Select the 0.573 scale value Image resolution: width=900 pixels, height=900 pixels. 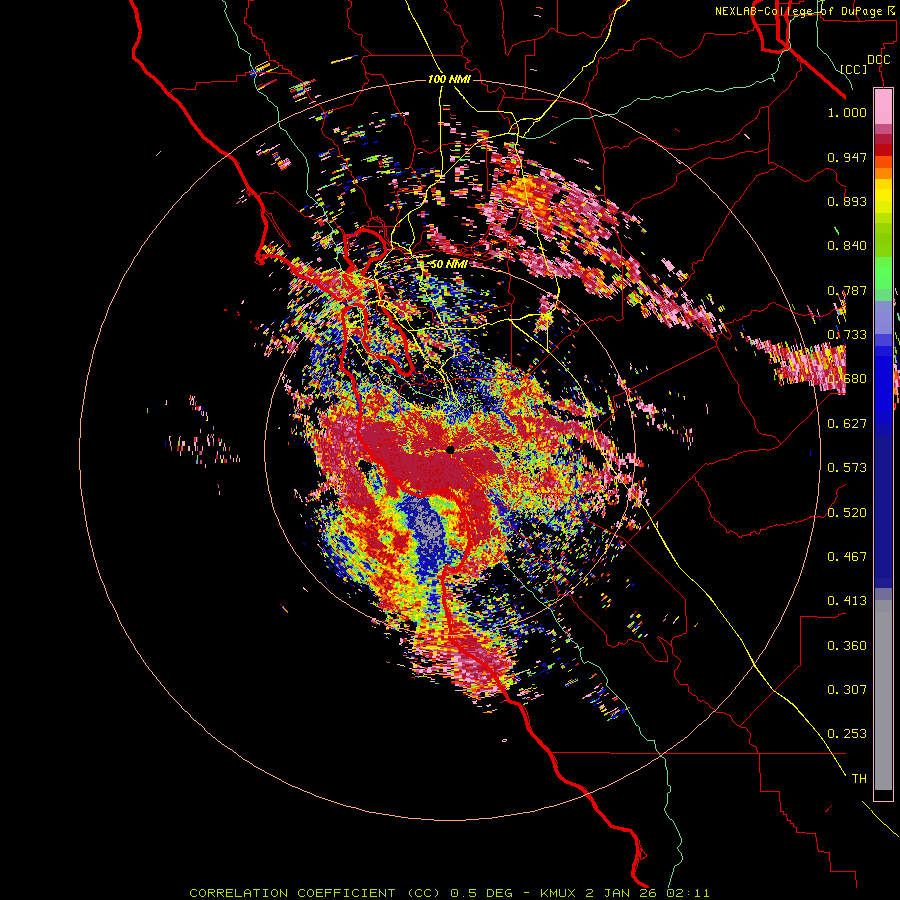(x=847, y=468)
